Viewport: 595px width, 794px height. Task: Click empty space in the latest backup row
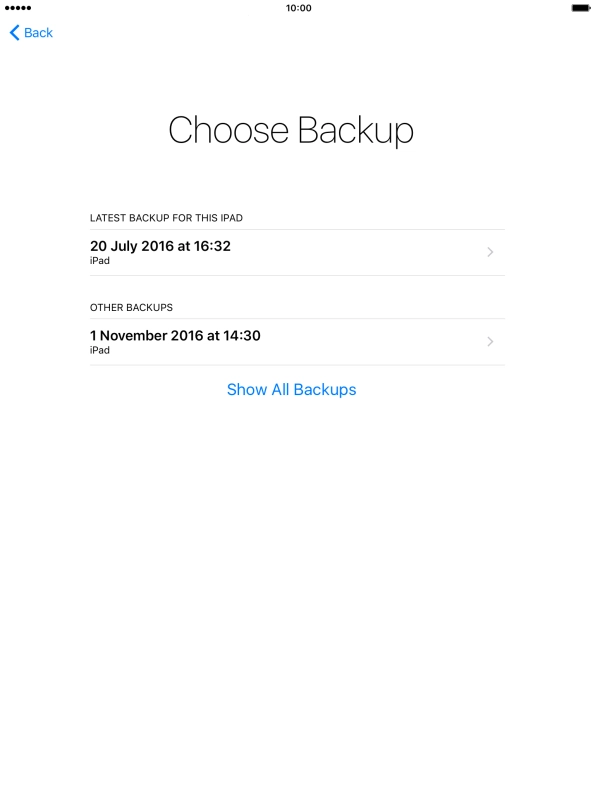pyautogui.click(x=354, y=253)
